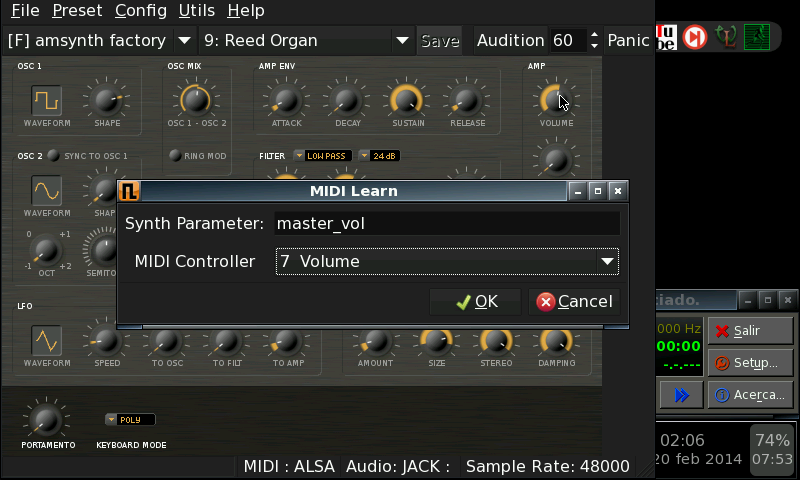The image size is (800, 480).
Task: Open the File menu
Action: point(25,10)
